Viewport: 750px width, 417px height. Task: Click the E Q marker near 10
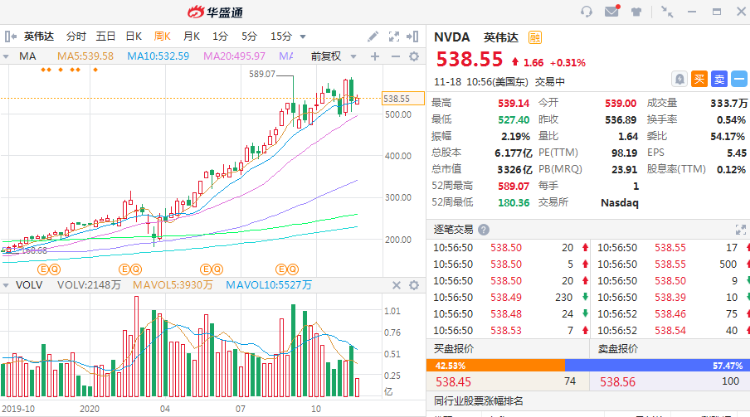pyautogui.click(x=287, y=270)
